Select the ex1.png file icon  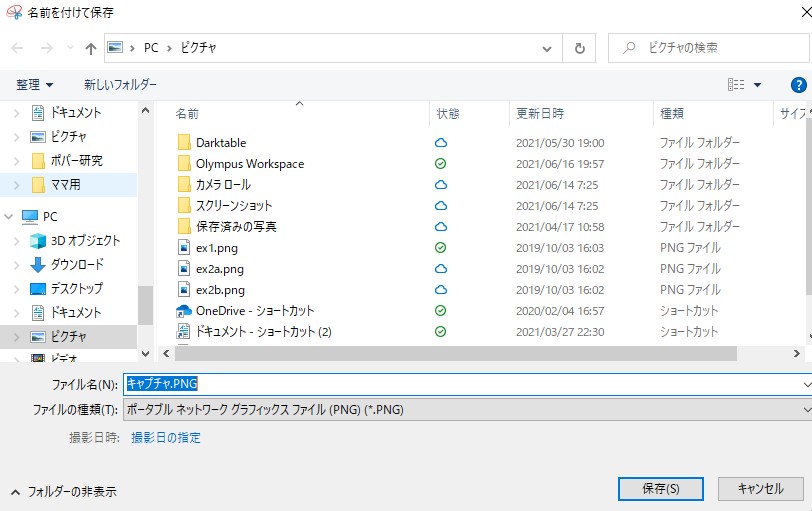(184, 247)
